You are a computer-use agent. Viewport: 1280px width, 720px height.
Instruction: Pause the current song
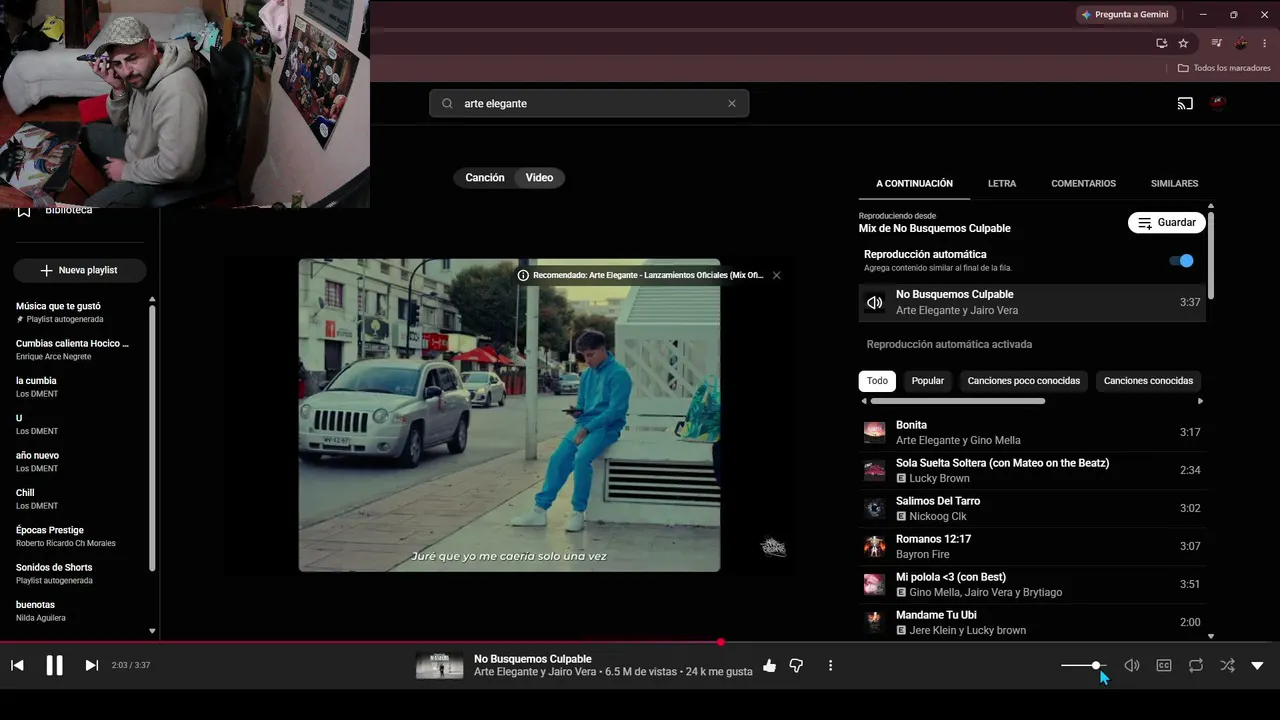pyautogui.click(x=54, y=665)
